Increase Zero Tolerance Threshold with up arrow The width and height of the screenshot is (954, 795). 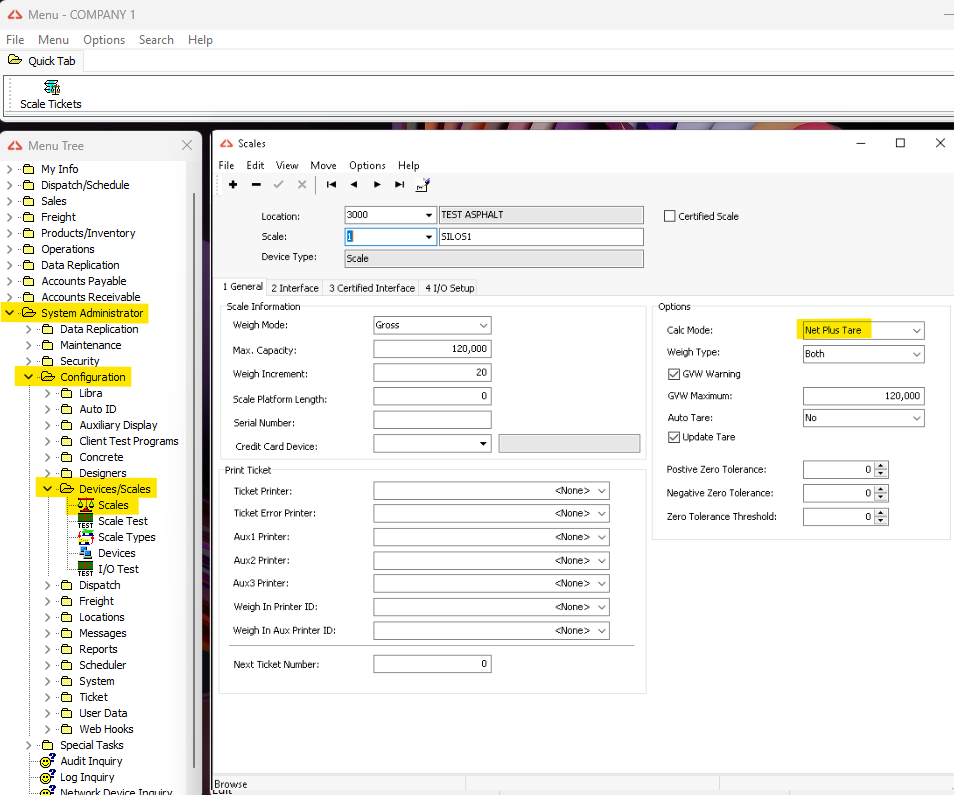881,514
